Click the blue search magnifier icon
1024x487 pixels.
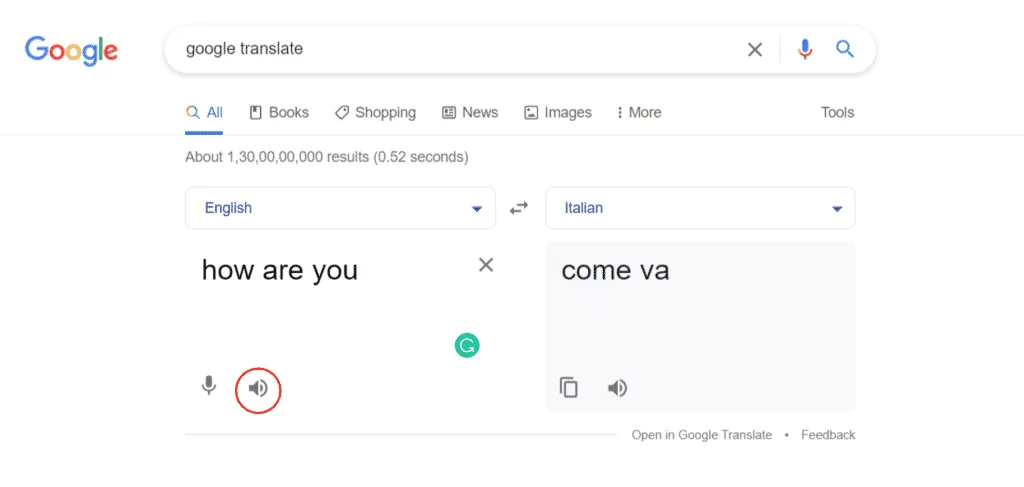point(845,48)
